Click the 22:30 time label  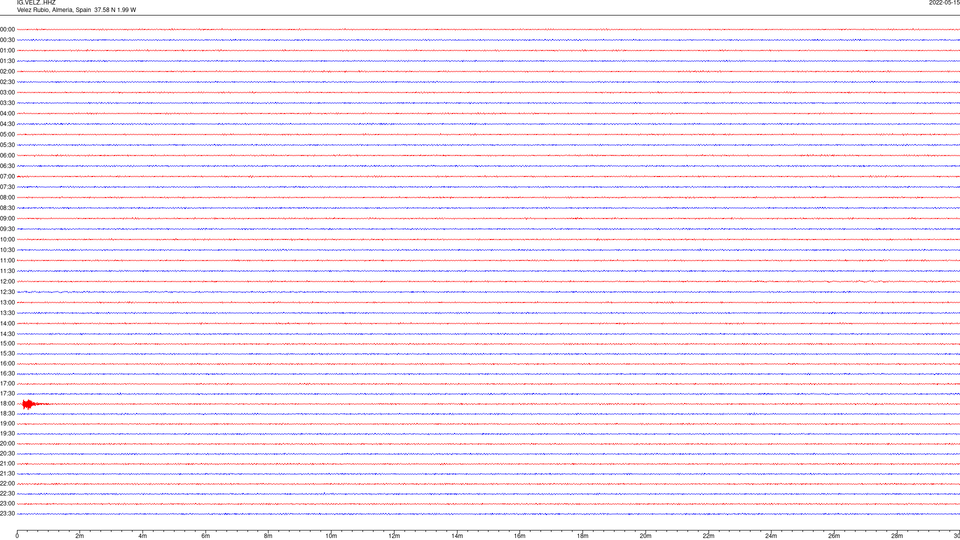click(7, 493)
